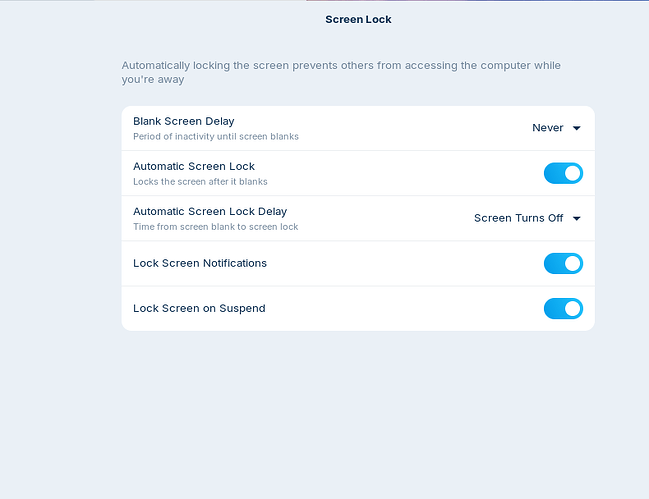Click the white knob of Automatic Screen Lock switch
This screenshot has height=499, width=649.
click(572, 173)
